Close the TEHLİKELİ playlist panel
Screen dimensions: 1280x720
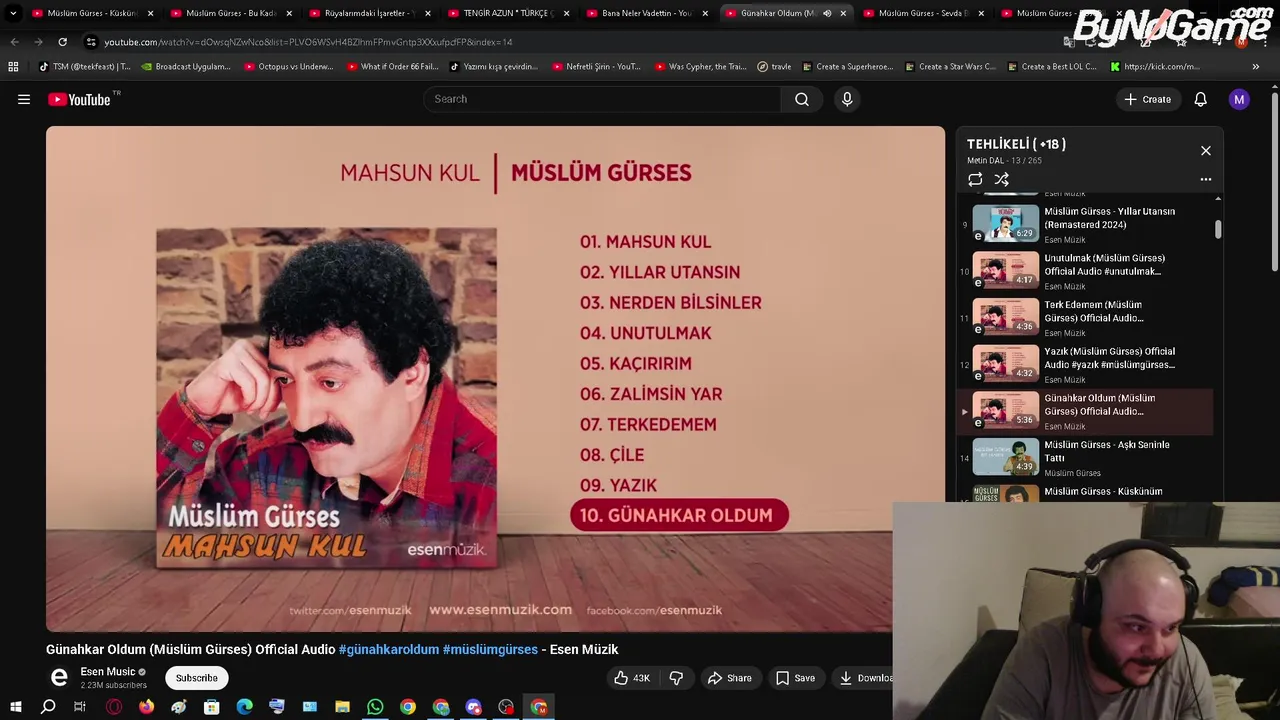tap(1206, 151)
